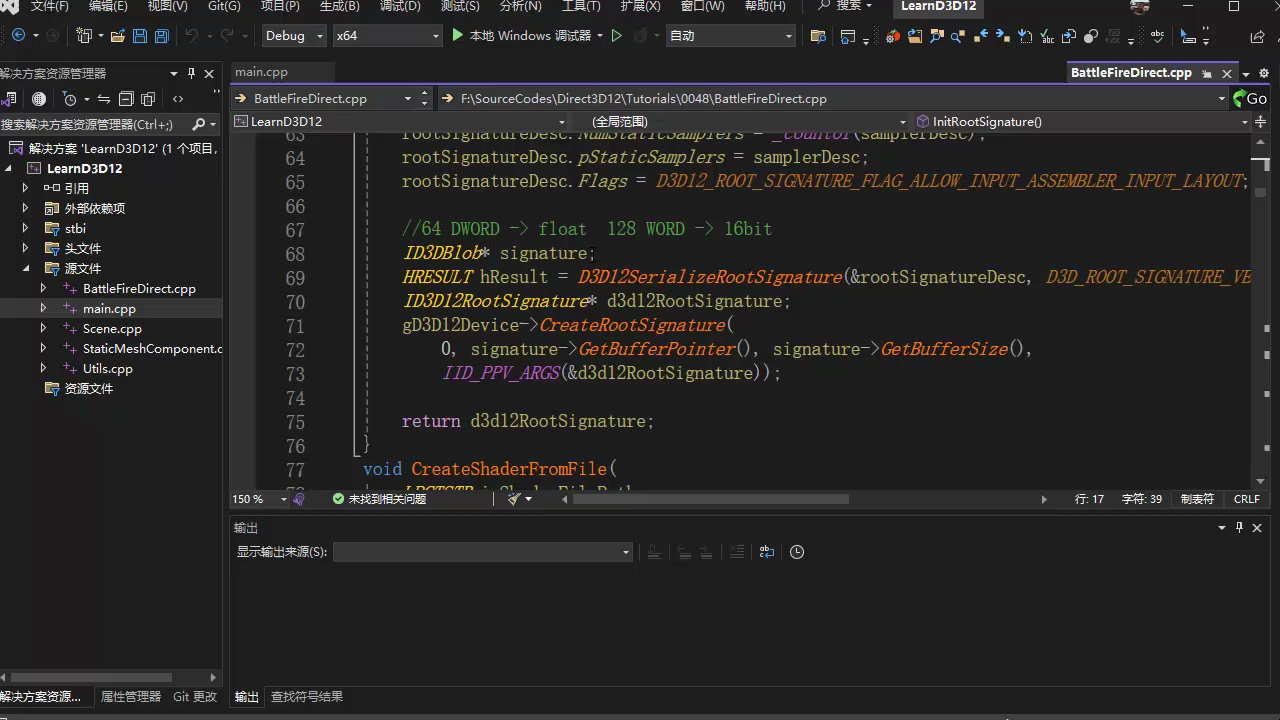The image size is (1280, 720).
Task: Click the Go button in navigation bar
Action: pos(1250,98)
